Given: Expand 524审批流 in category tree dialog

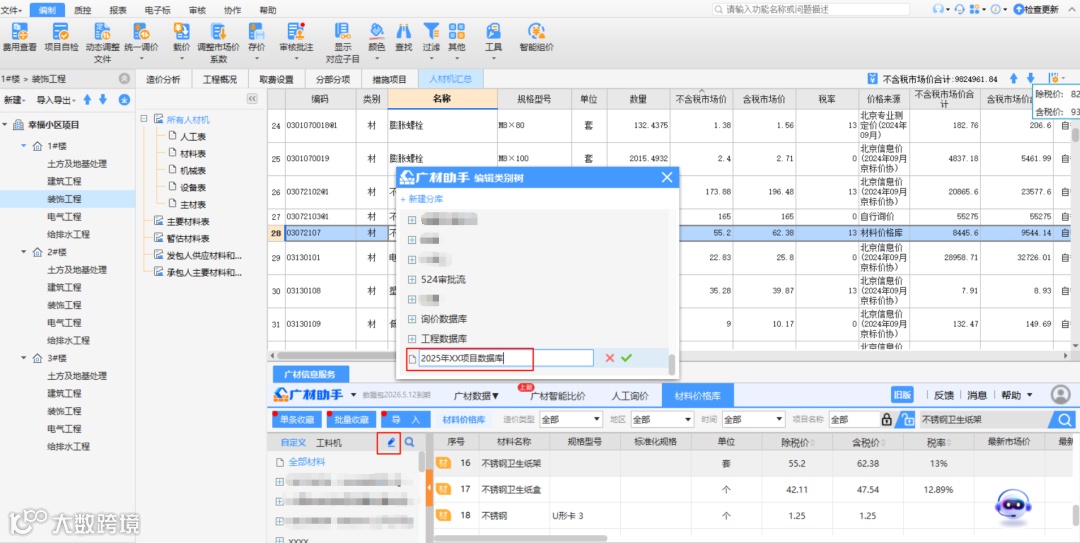Looking at the screenshot, I should (412, 280).
